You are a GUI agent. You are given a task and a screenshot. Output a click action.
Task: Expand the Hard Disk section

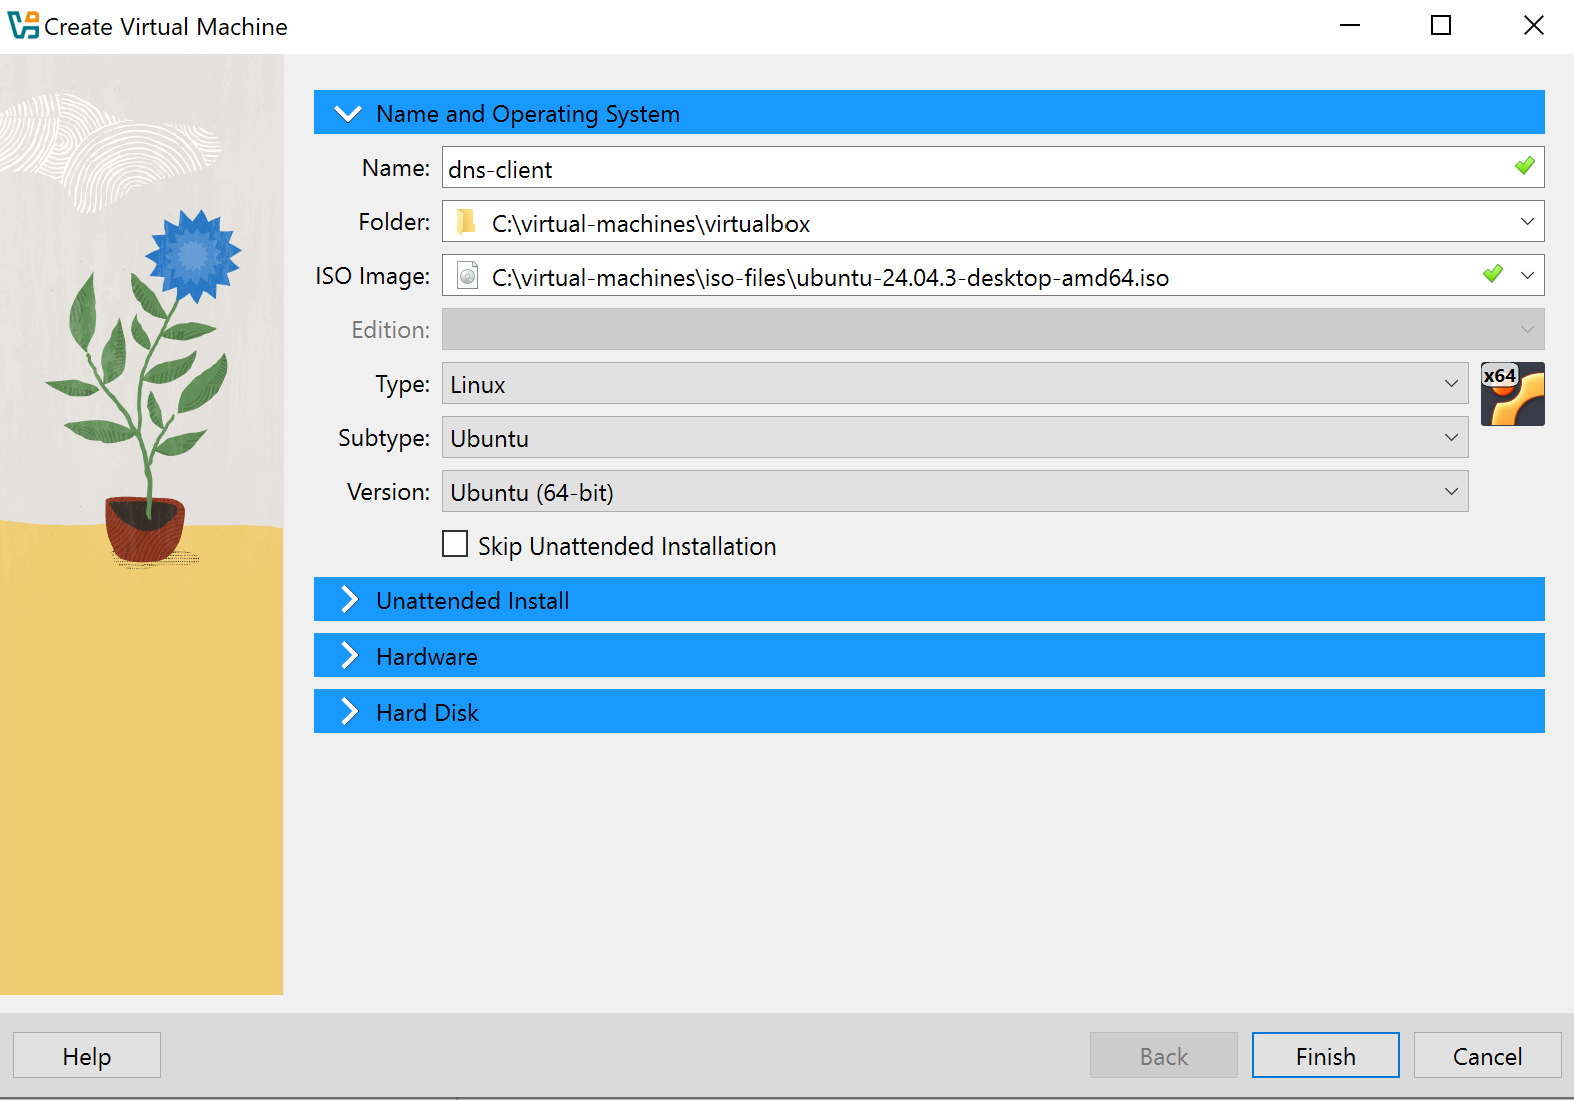(x=929, y=712)
